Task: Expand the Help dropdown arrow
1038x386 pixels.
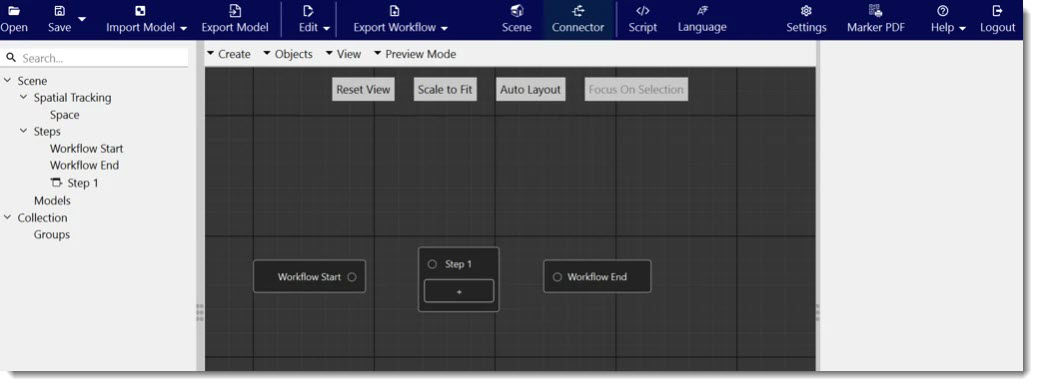Action: pyautogui.click(x=962, y=28)
